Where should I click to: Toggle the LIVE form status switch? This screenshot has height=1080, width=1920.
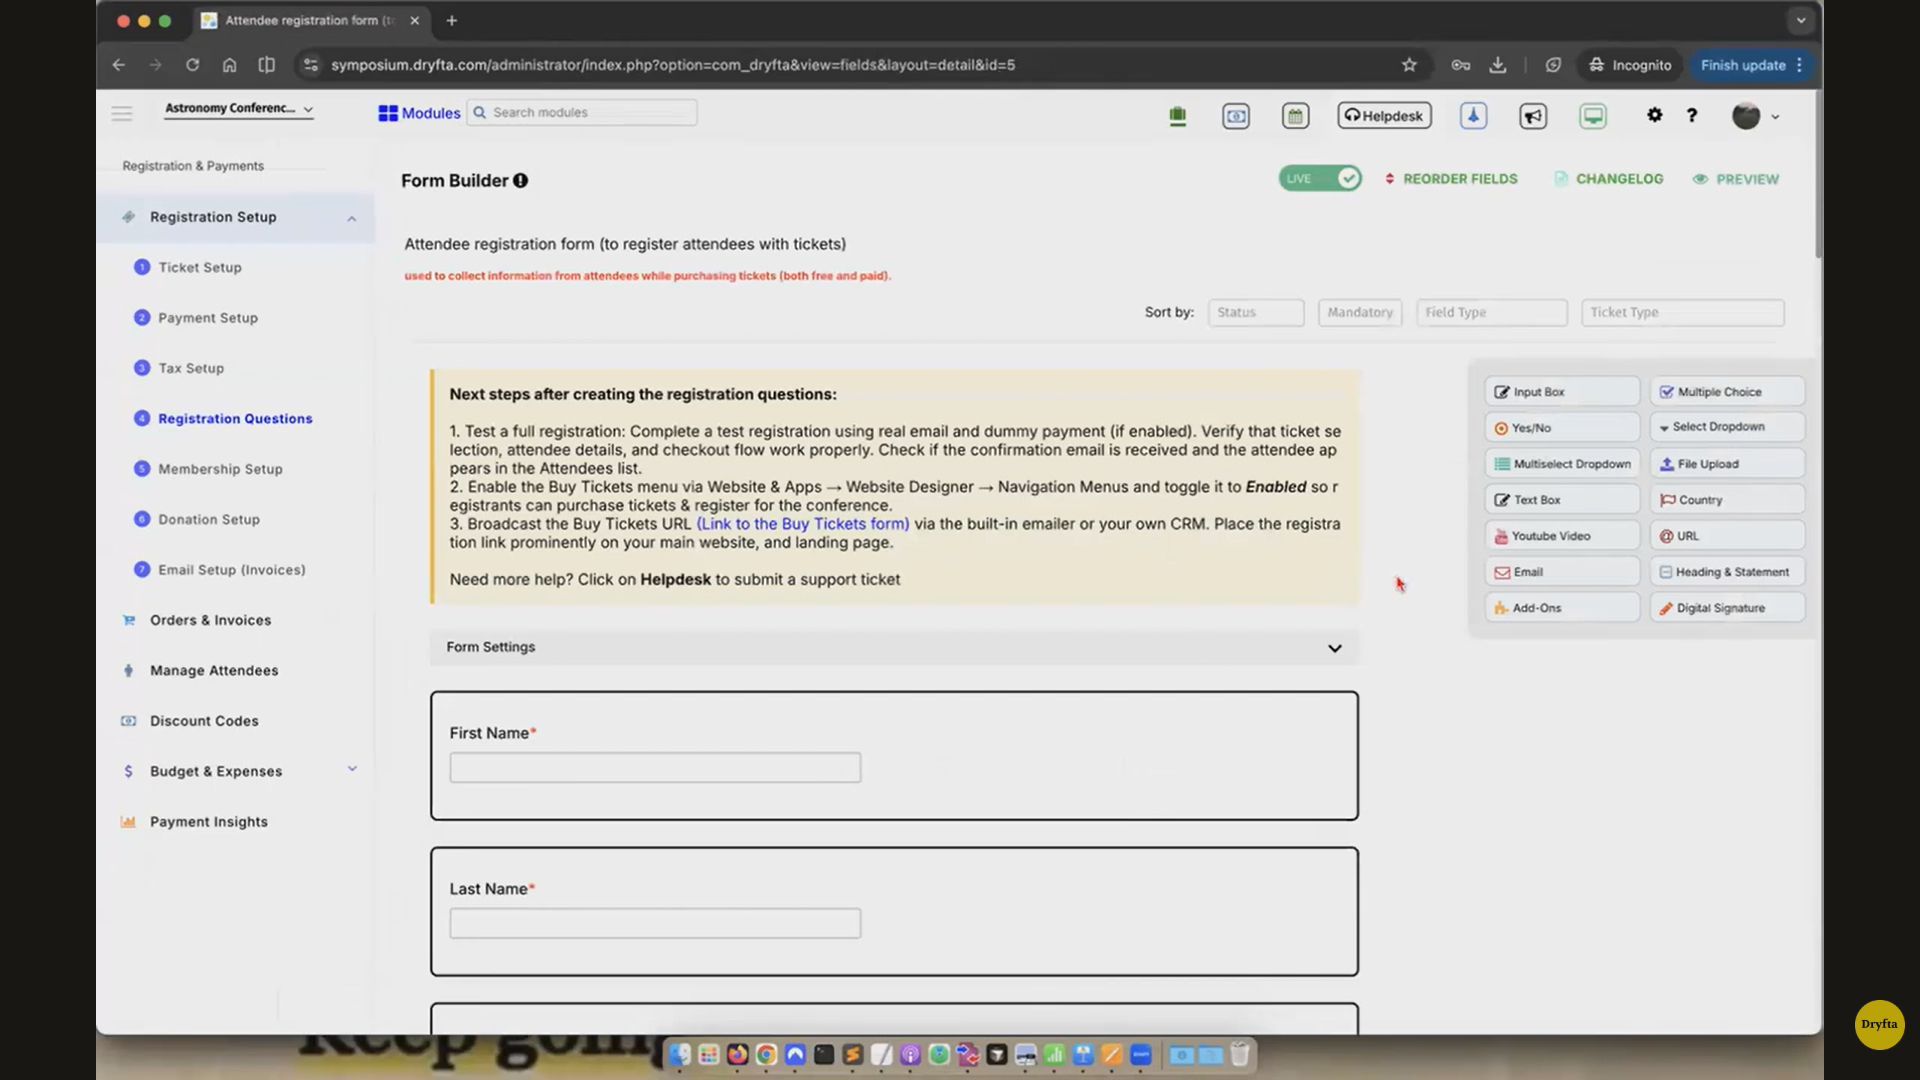point(1320,179)
